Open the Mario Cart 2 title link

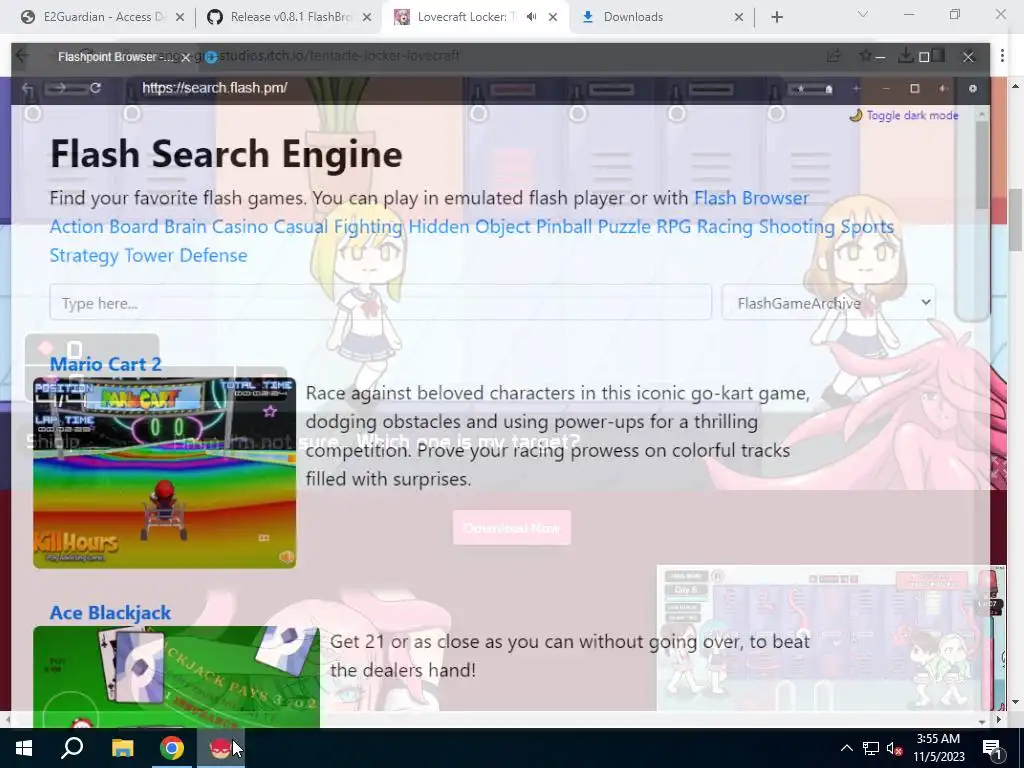click(x=105, y=364)
